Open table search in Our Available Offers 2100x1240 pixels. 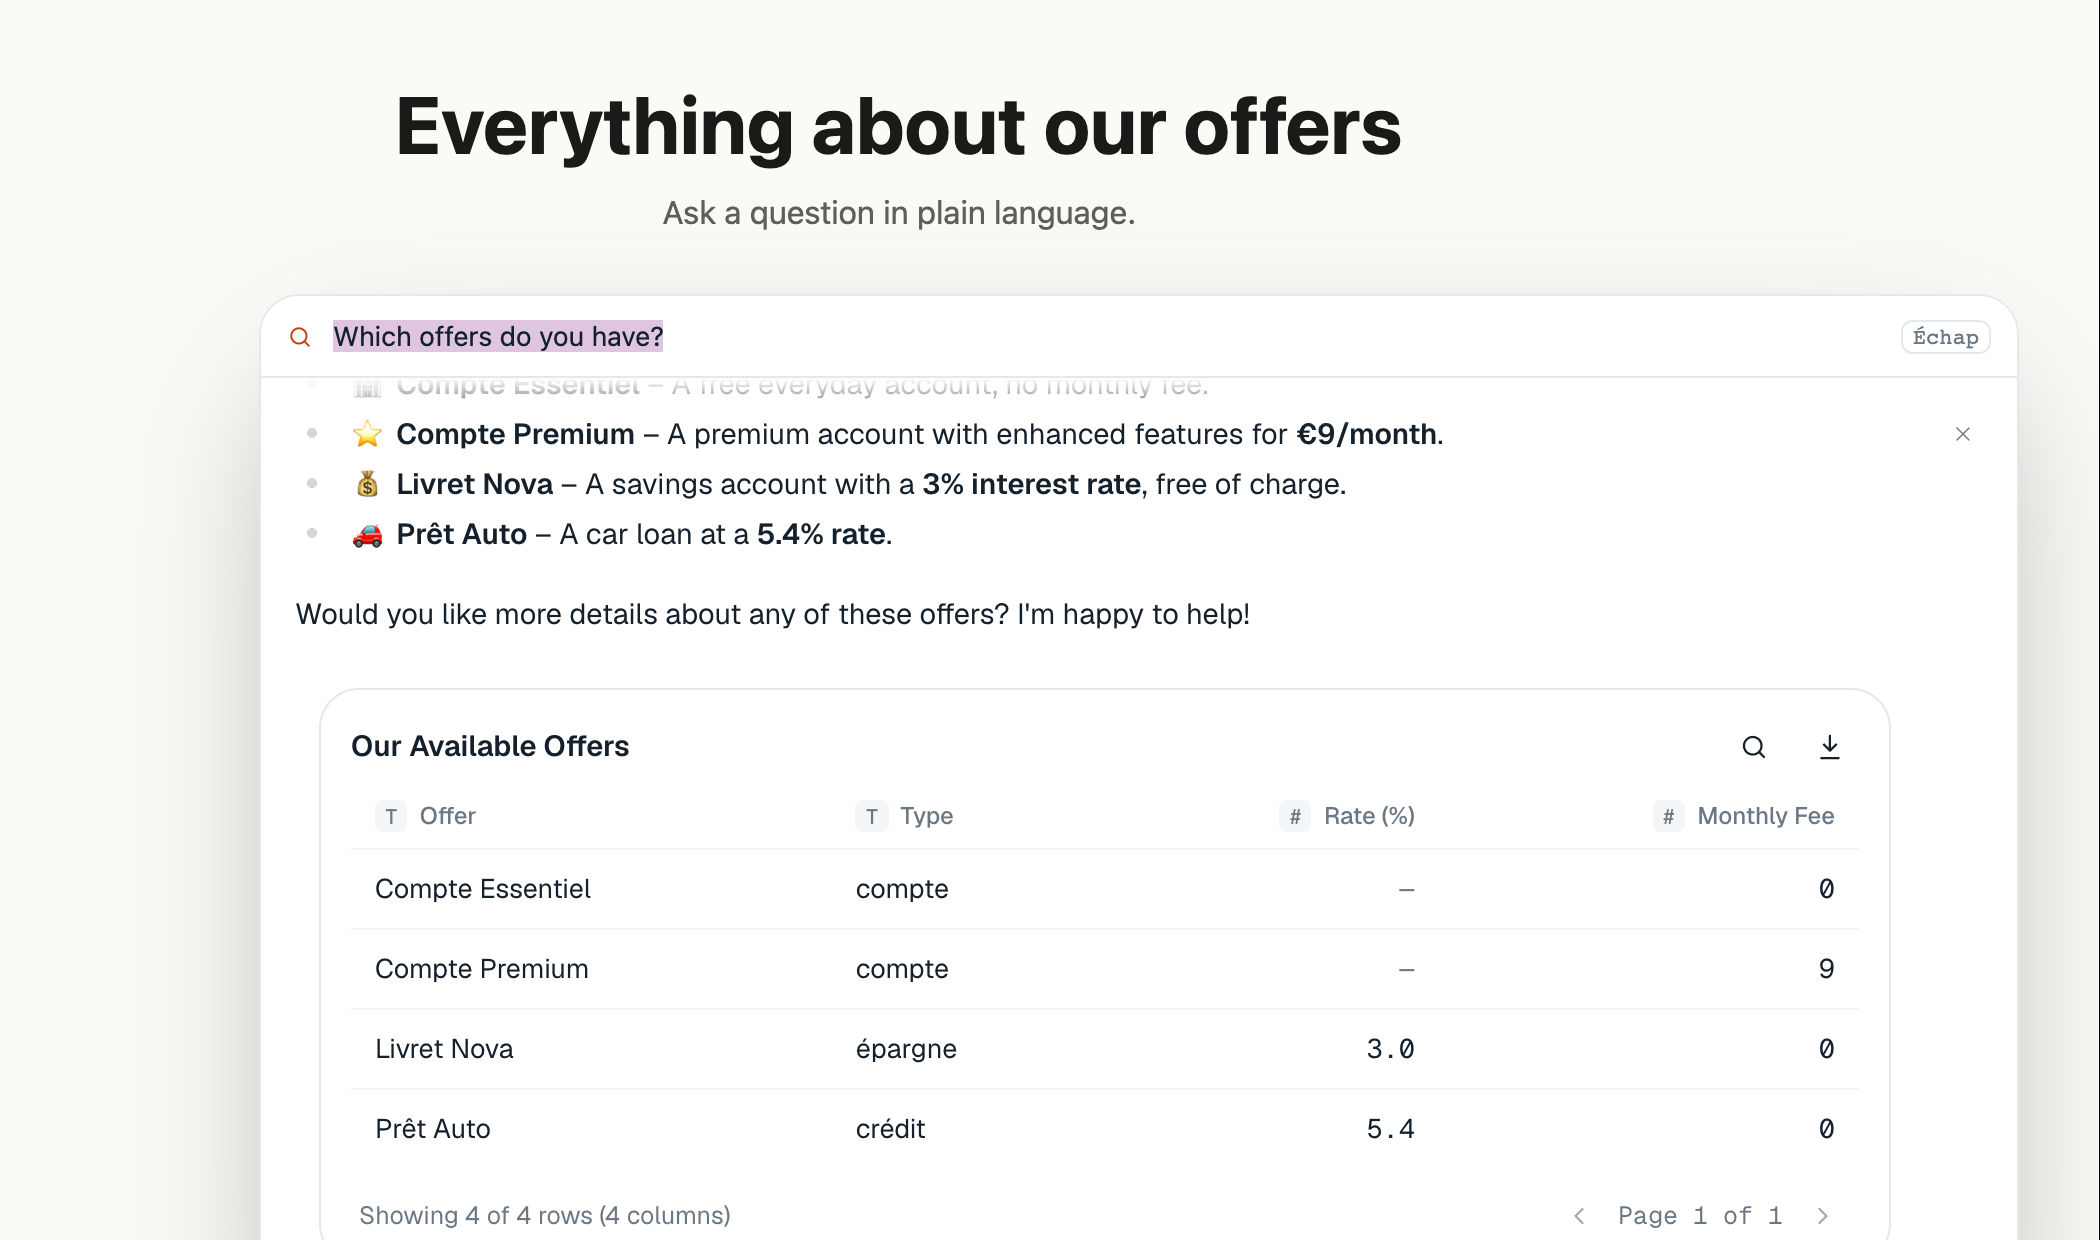click(x=1753, y=747)
